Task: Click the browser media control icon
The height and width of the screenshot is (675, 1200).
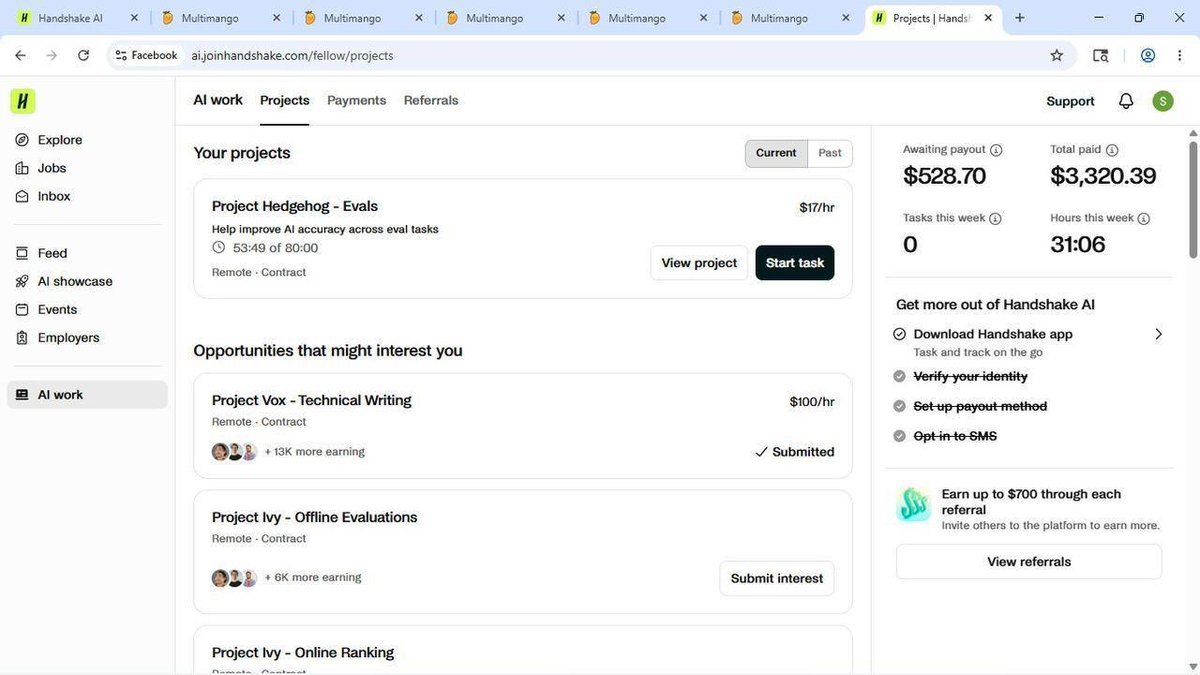Action: 1101,56
